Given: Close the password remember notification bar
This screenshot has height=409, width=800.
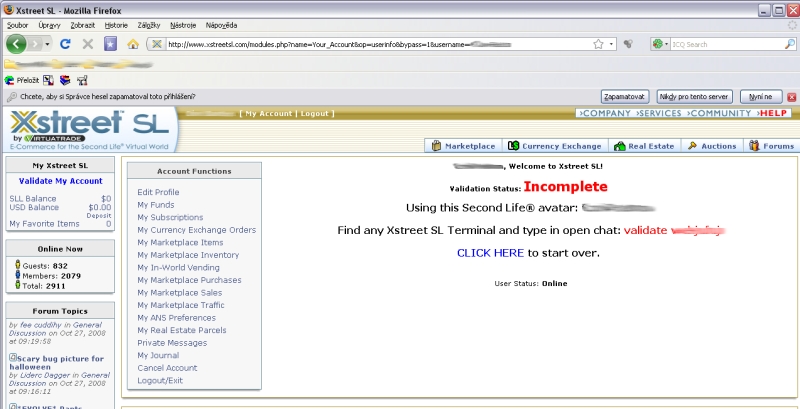Looking at the screenshot, I should point(791,96).
